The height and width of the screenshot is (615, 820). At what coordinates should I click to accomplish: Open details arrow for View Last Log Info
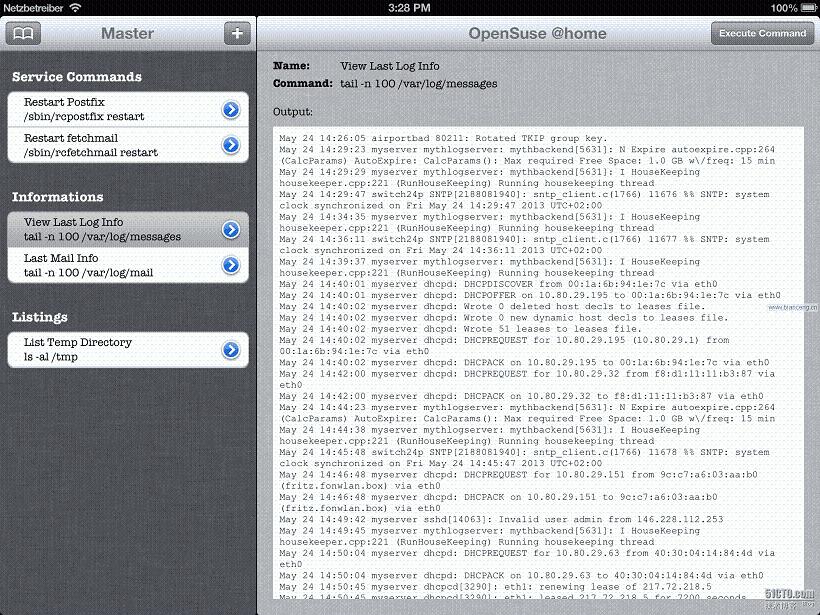(231, 229)
